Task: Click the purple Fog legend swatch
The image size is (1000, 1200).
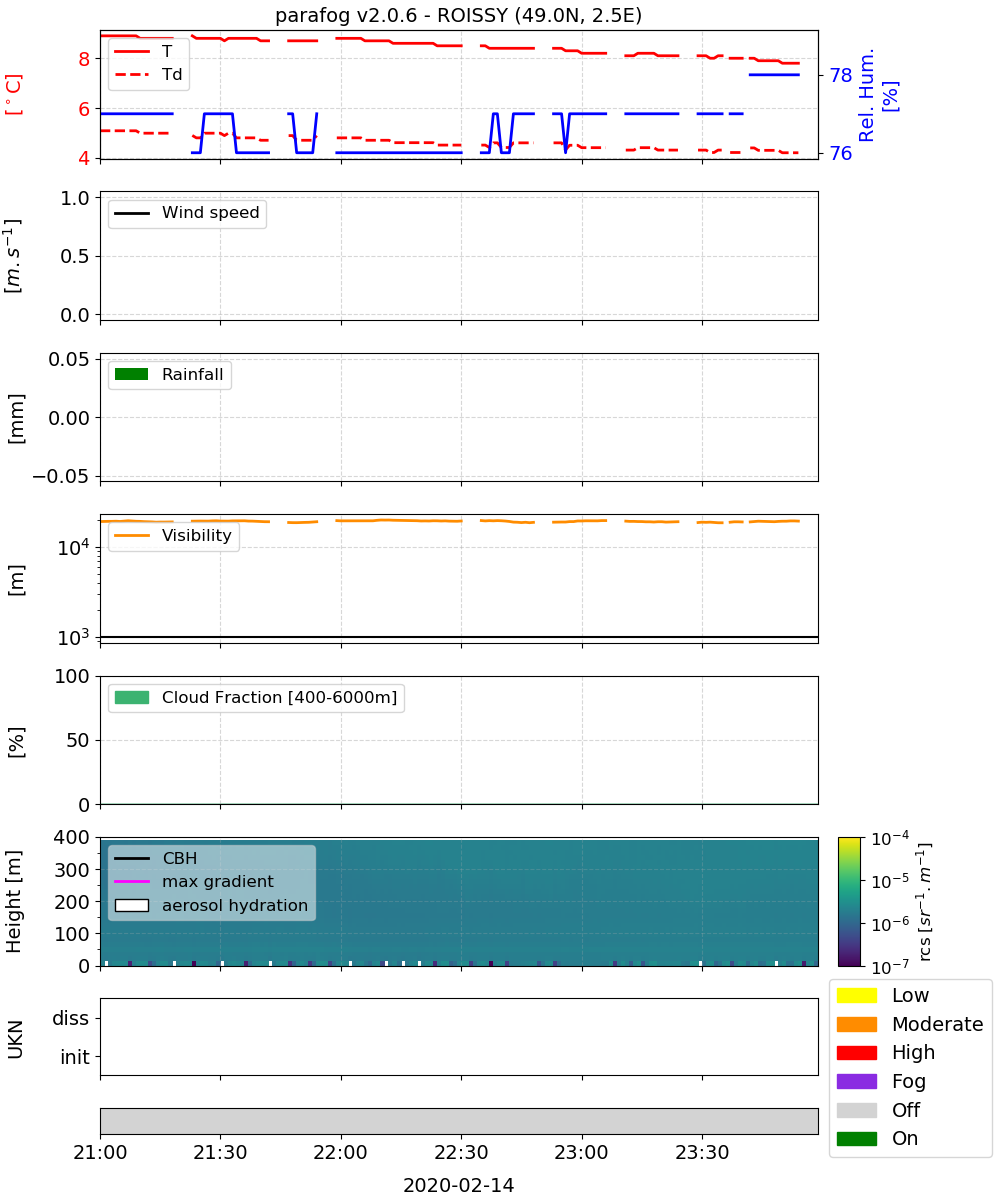Action: click(x=856, y=1081)
